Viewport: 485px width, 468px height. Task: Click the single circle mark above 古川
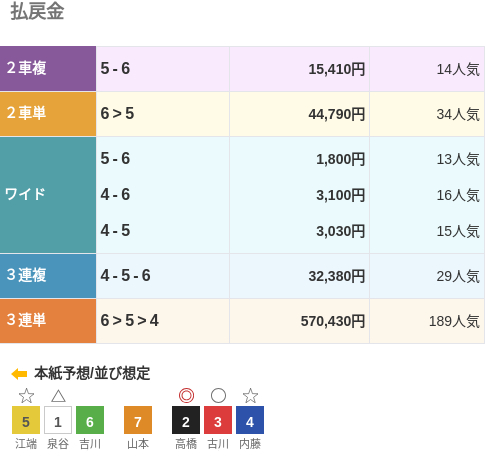(218, 396)
